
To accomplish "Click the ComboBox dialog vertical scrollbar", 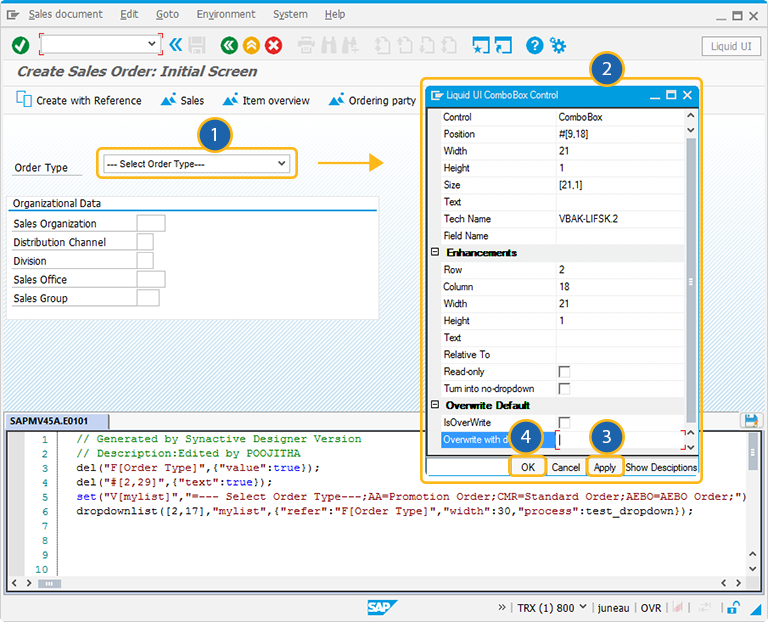I will (x=691, y=279).
